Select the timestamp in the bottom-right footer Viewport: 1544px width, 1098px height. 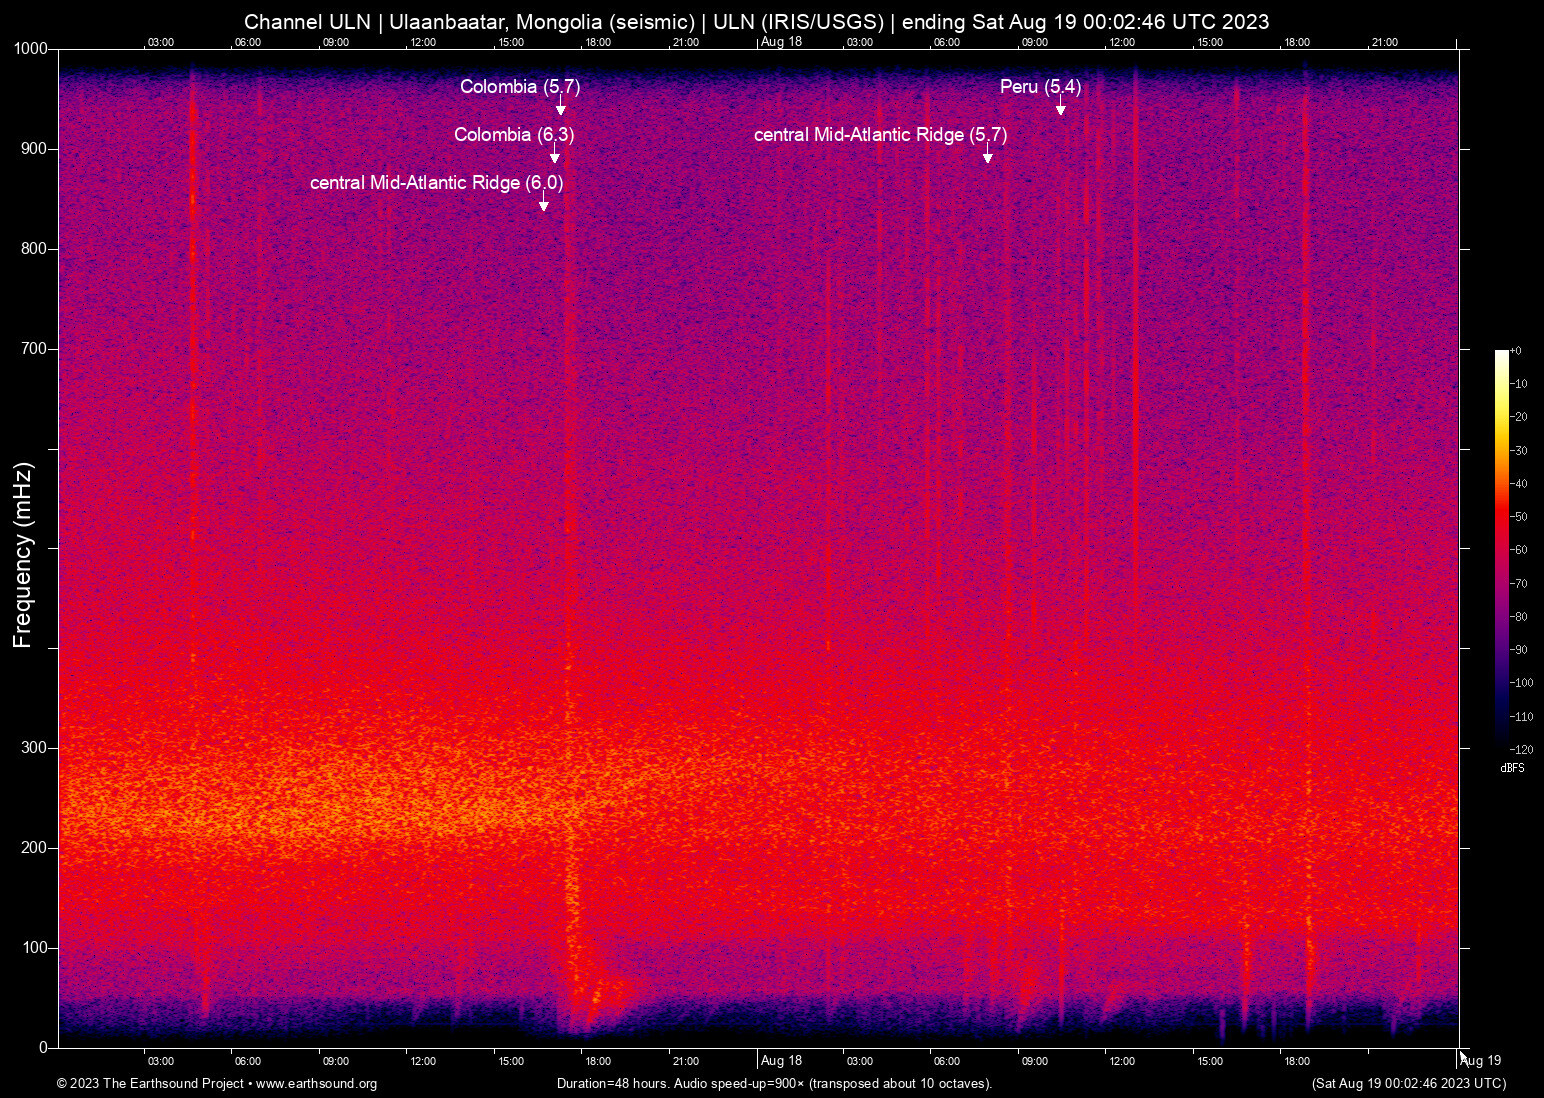(1408, 1084)
